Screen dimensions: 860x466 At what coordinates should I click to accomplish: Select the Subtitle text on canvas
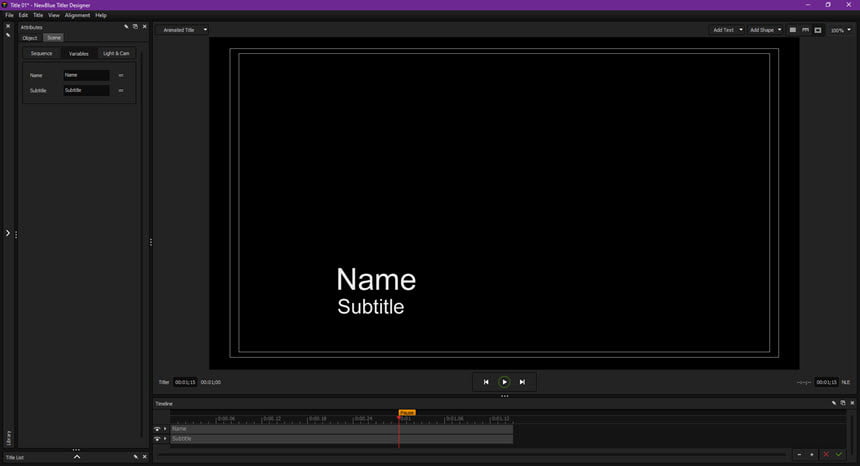click(x=371, y=306)
